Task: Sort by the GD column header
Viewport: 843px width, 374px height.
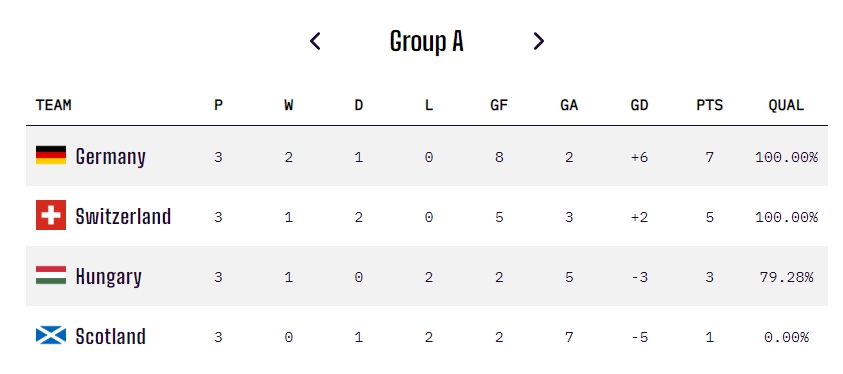Action: point(639,105)
